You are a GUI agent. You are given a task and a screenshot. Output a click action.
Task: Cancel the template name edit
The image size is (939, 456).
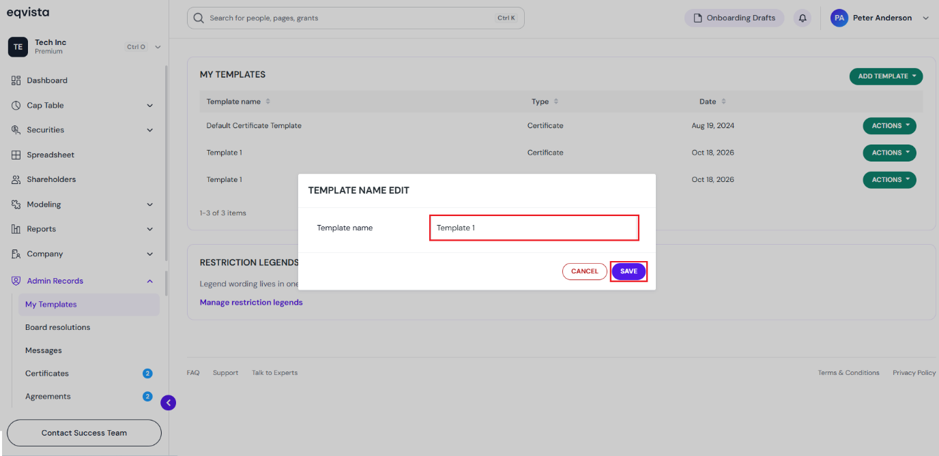[584, 271]
